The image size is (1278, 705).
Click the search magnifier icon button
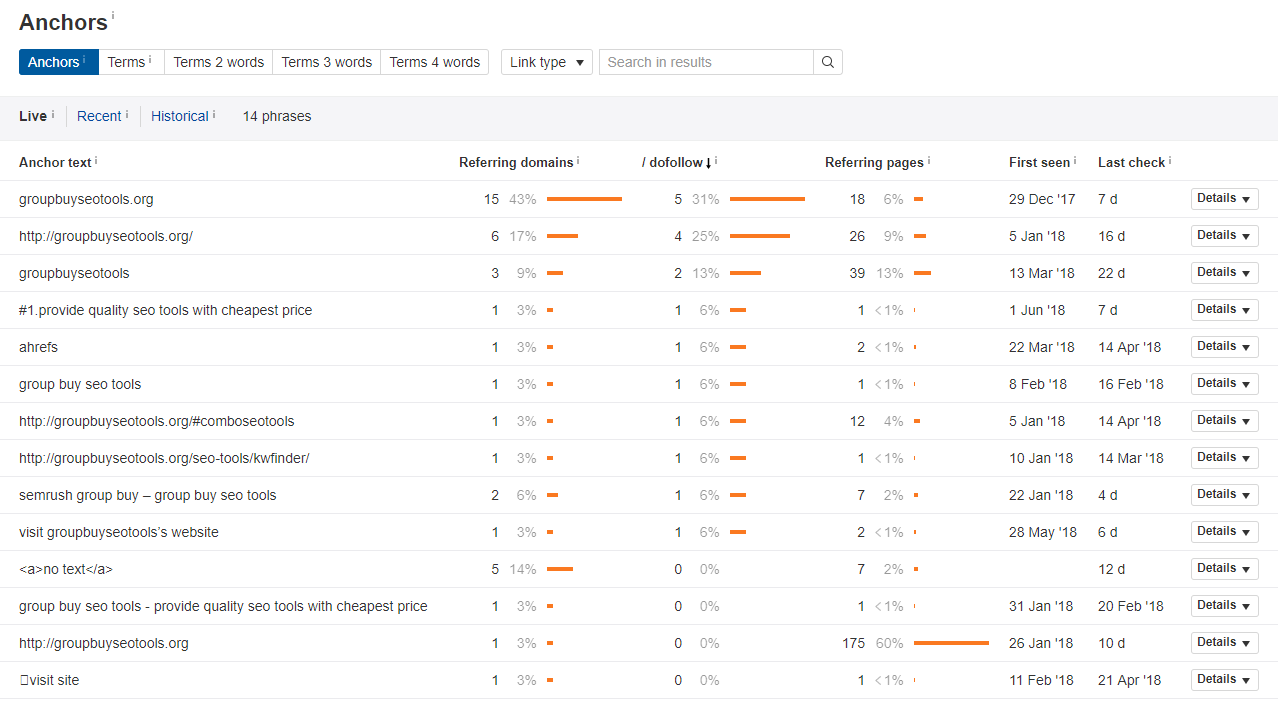tap(828, 62)
